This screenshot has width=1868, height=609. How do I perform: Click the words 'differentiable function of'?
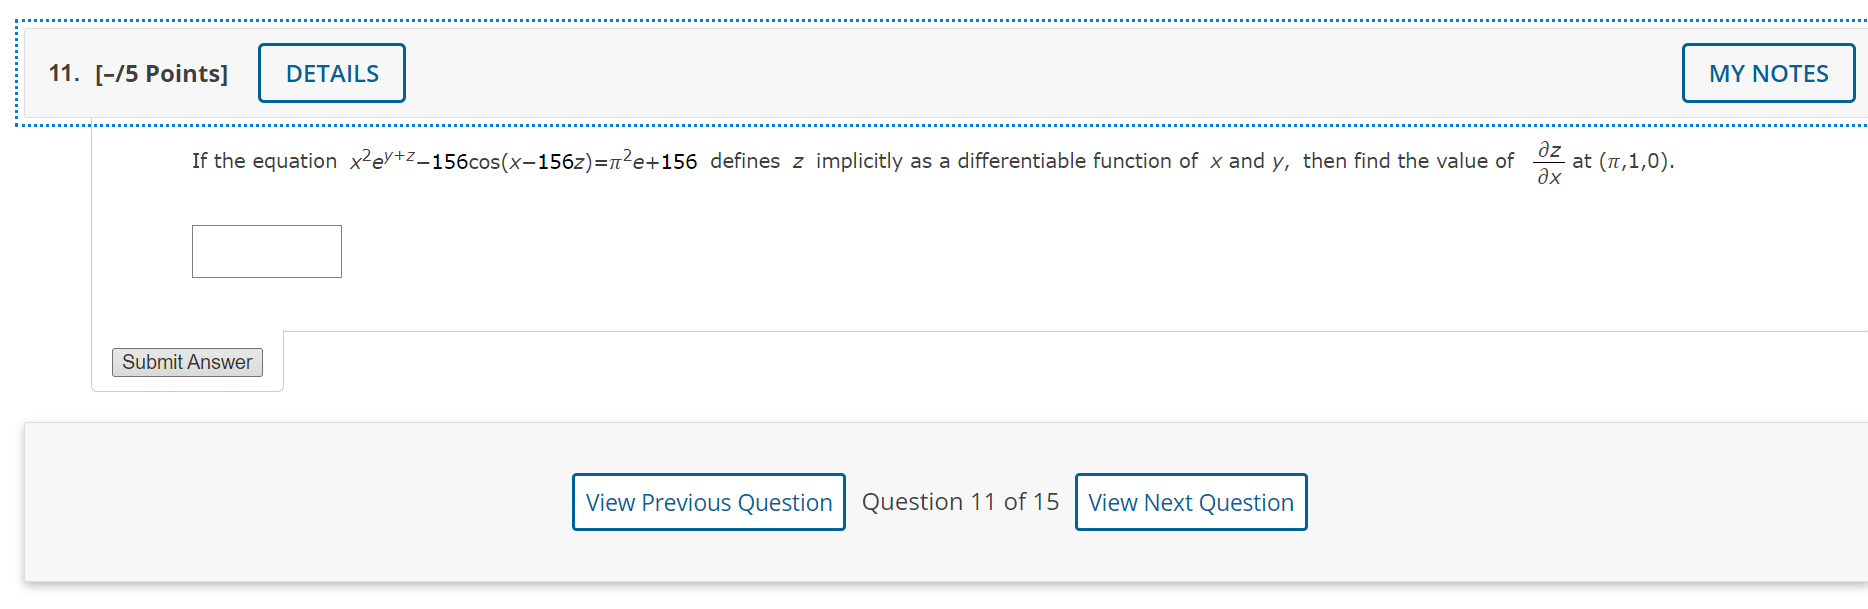[1078, 161]
